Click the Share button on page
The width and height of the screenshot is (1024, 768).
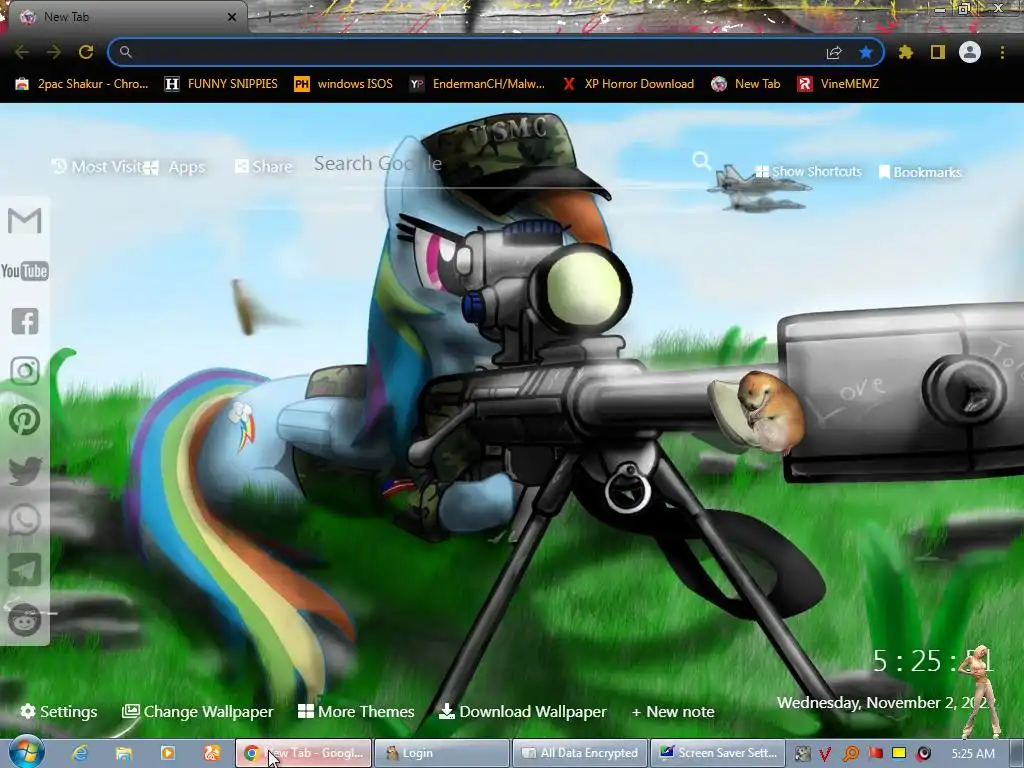pos(264,167)
